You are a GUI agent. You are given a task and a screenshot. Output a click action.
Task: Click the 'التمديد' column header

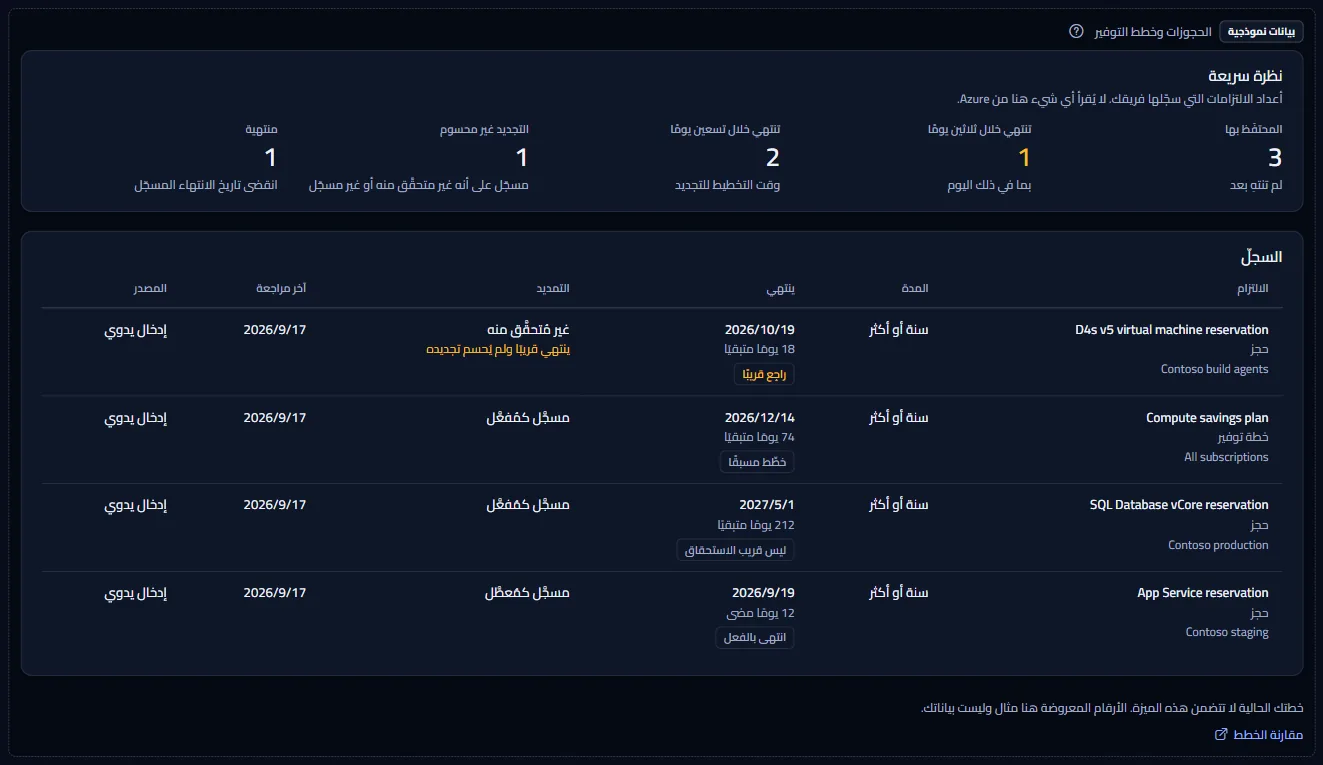(x=552, y=289)
